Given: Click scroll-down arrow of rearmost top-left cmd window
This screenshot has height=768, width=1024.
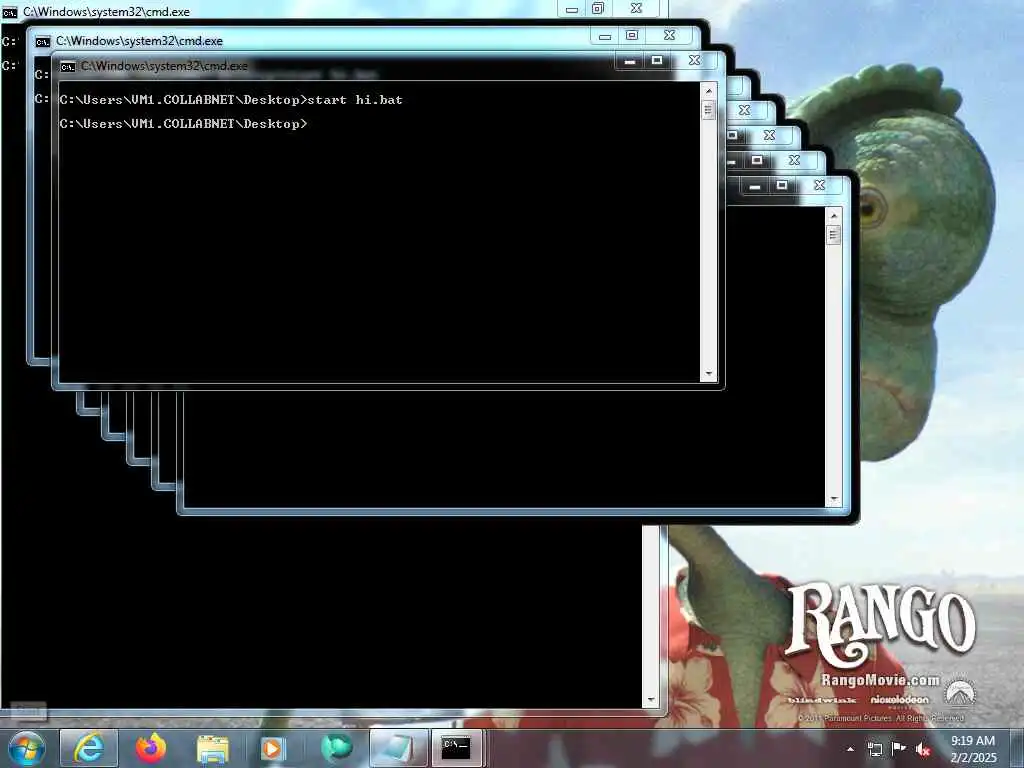Looking at the screenshot, I should [x=650, y=699].
